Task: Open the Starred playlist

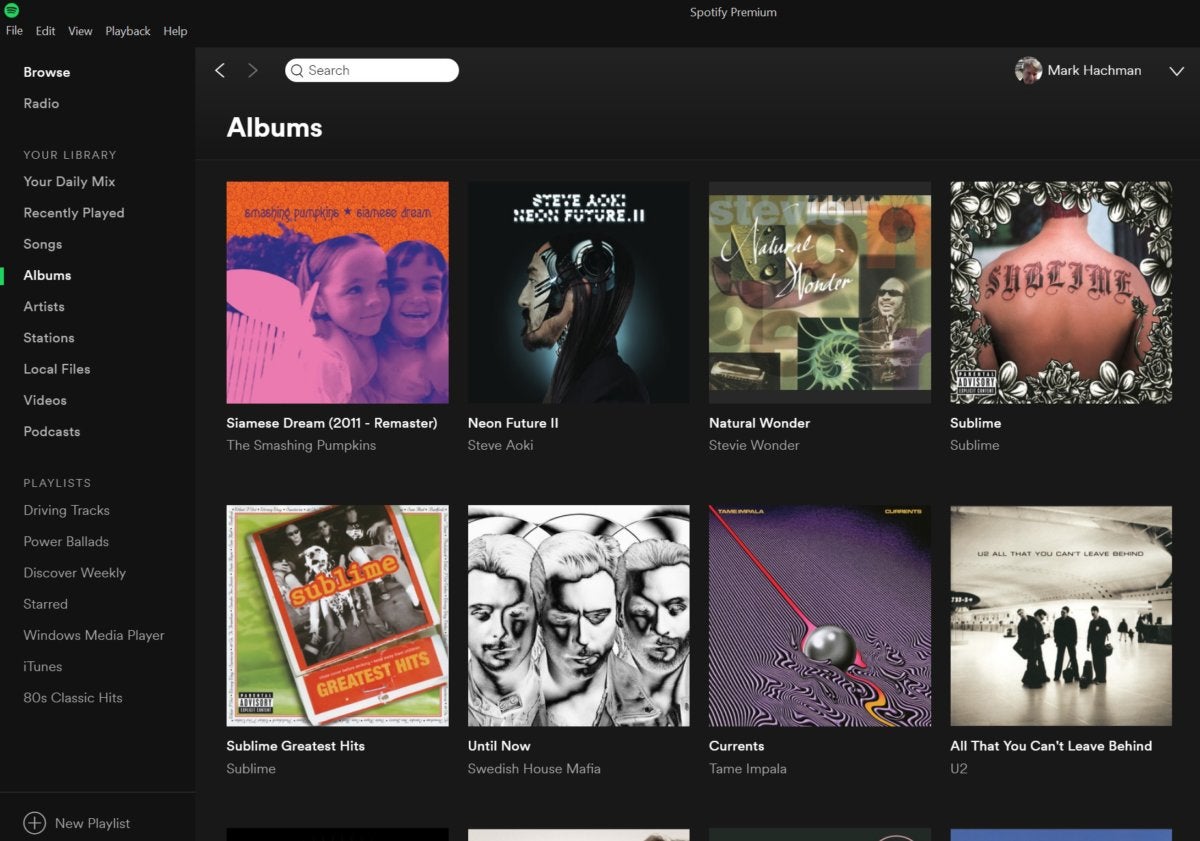Action: pyautogui.click(x=46, y=604)
